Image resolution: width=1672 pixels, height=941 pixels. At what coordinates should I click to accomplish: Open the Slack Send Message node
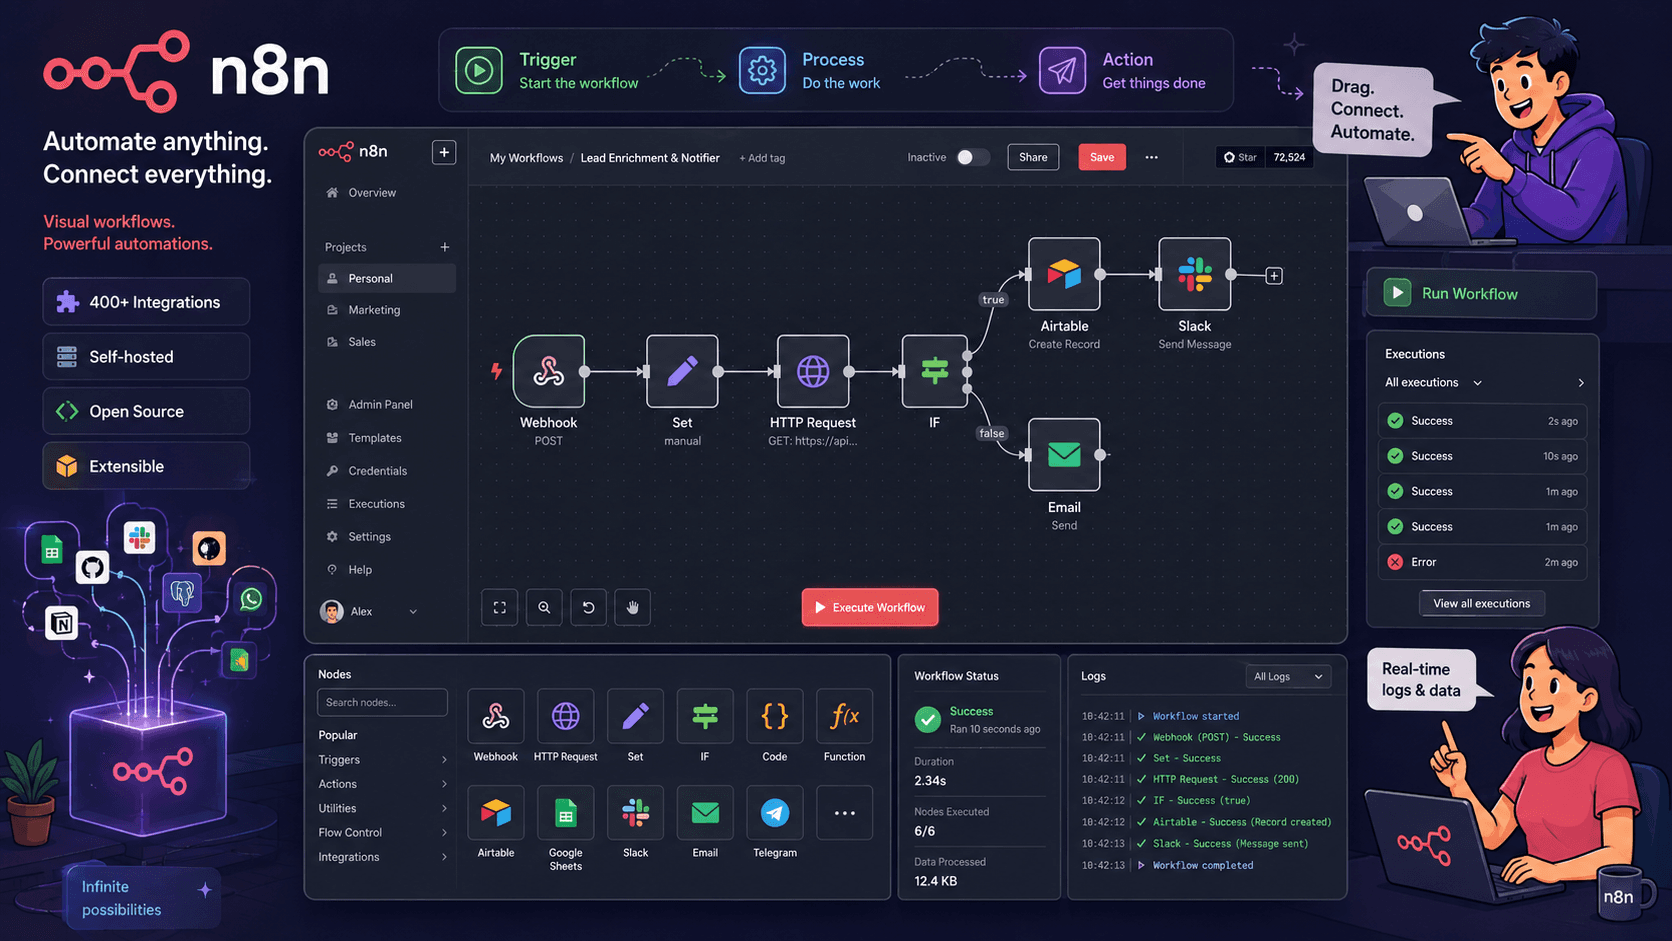click(x=1194, y=274)
